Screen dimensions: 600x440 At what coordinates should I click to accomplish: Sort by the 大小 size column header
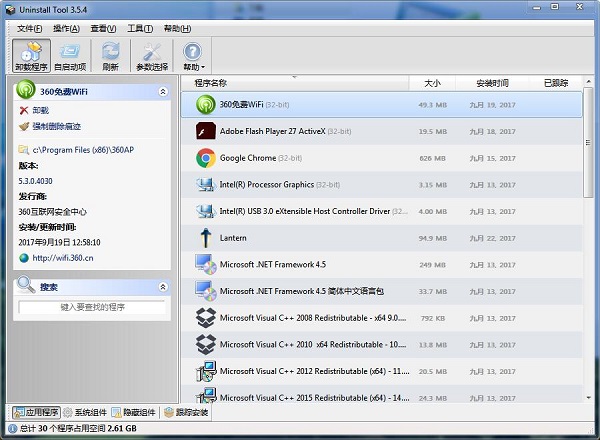pos(432,83)
